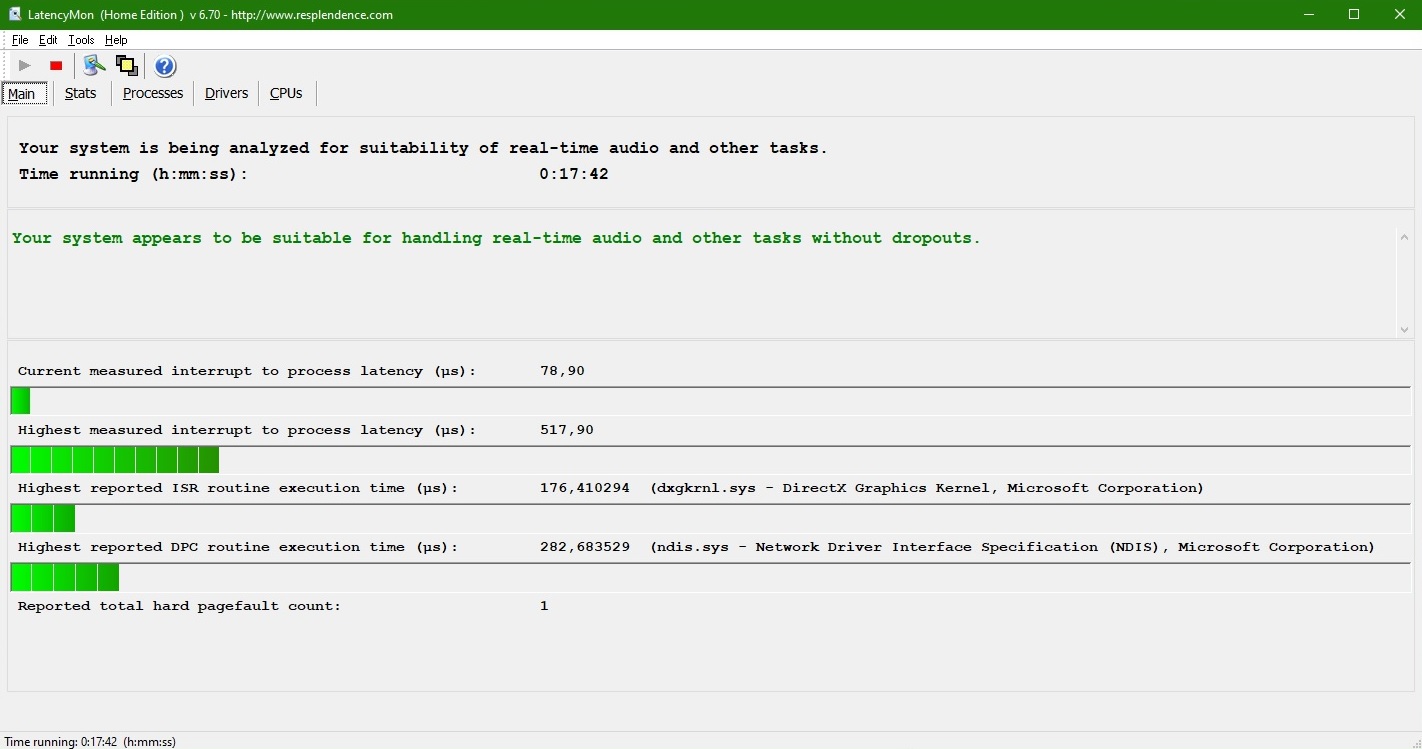Switch to the Drivers tab
This screenshot has height=749, width=1422.
click(226, 93)
